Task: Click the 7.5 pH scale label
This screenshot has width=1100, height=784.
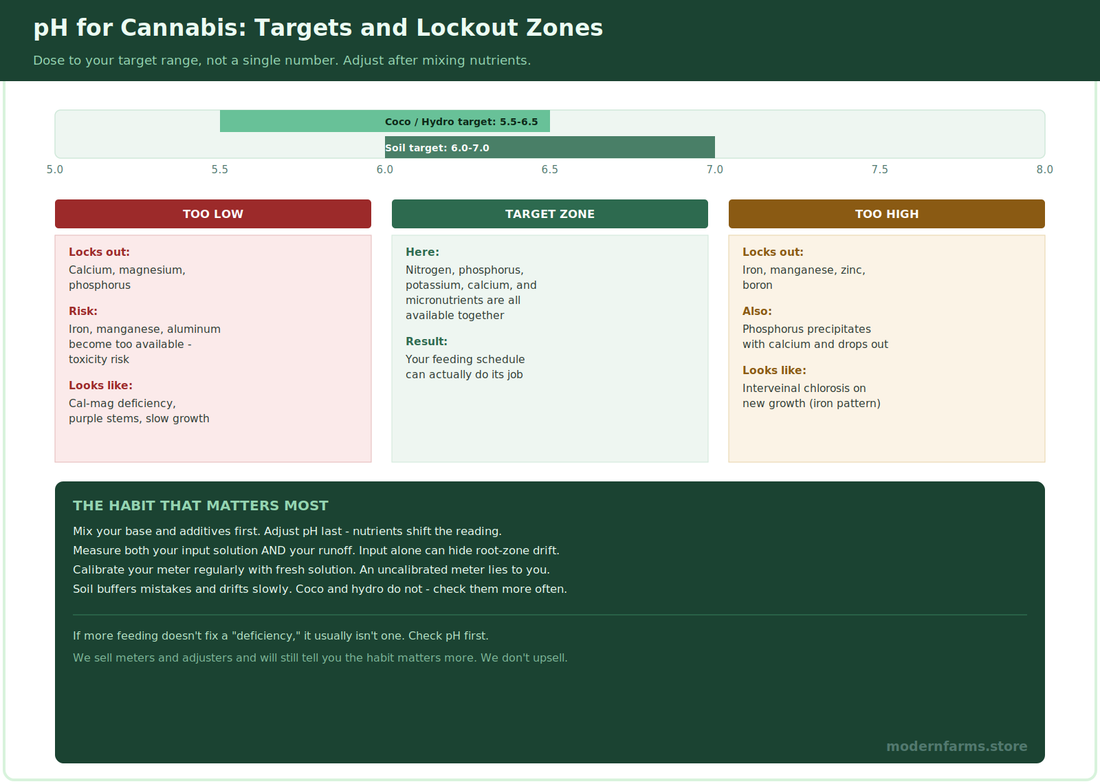Action: tap(879, 170)
